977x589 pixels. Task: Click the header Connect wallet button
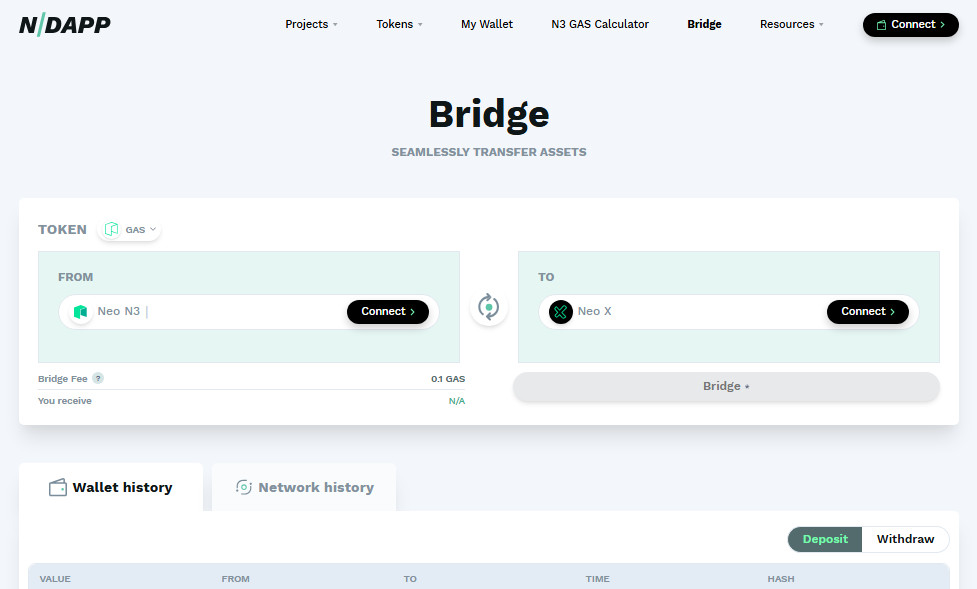(x=910, y=25)
